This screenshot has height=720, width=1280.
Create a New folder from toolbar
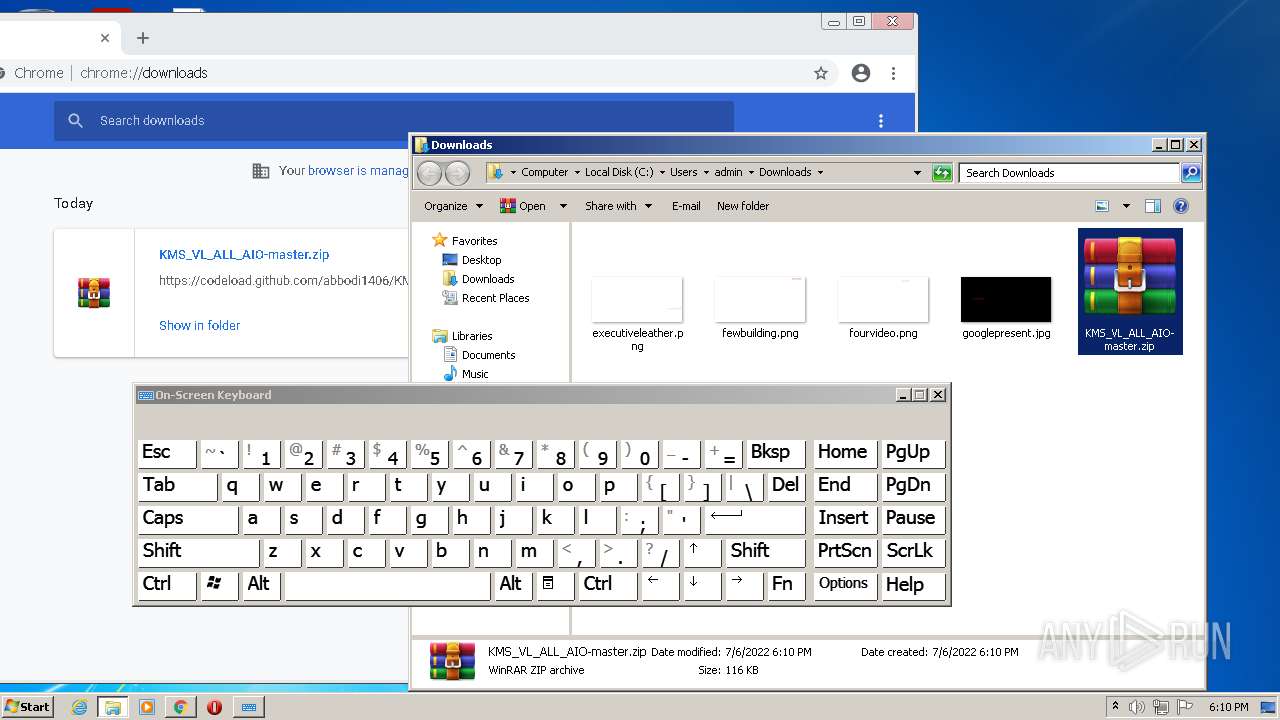pyautogui.click(x=743, y=206)
